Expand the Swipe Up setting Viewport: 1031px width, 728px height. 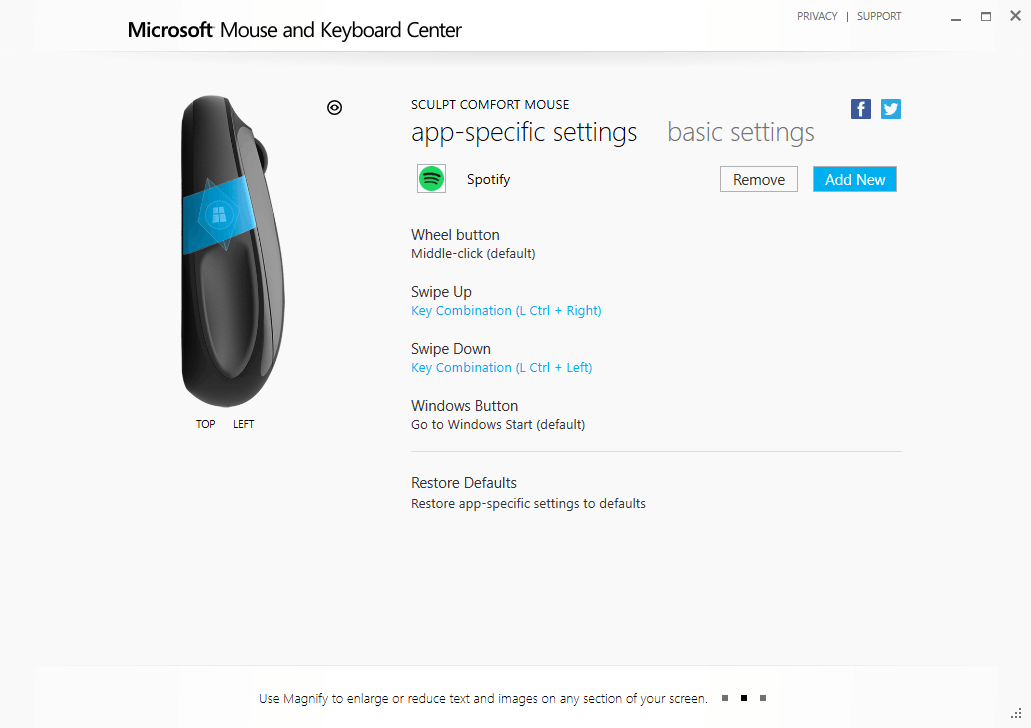click(441, 292)
